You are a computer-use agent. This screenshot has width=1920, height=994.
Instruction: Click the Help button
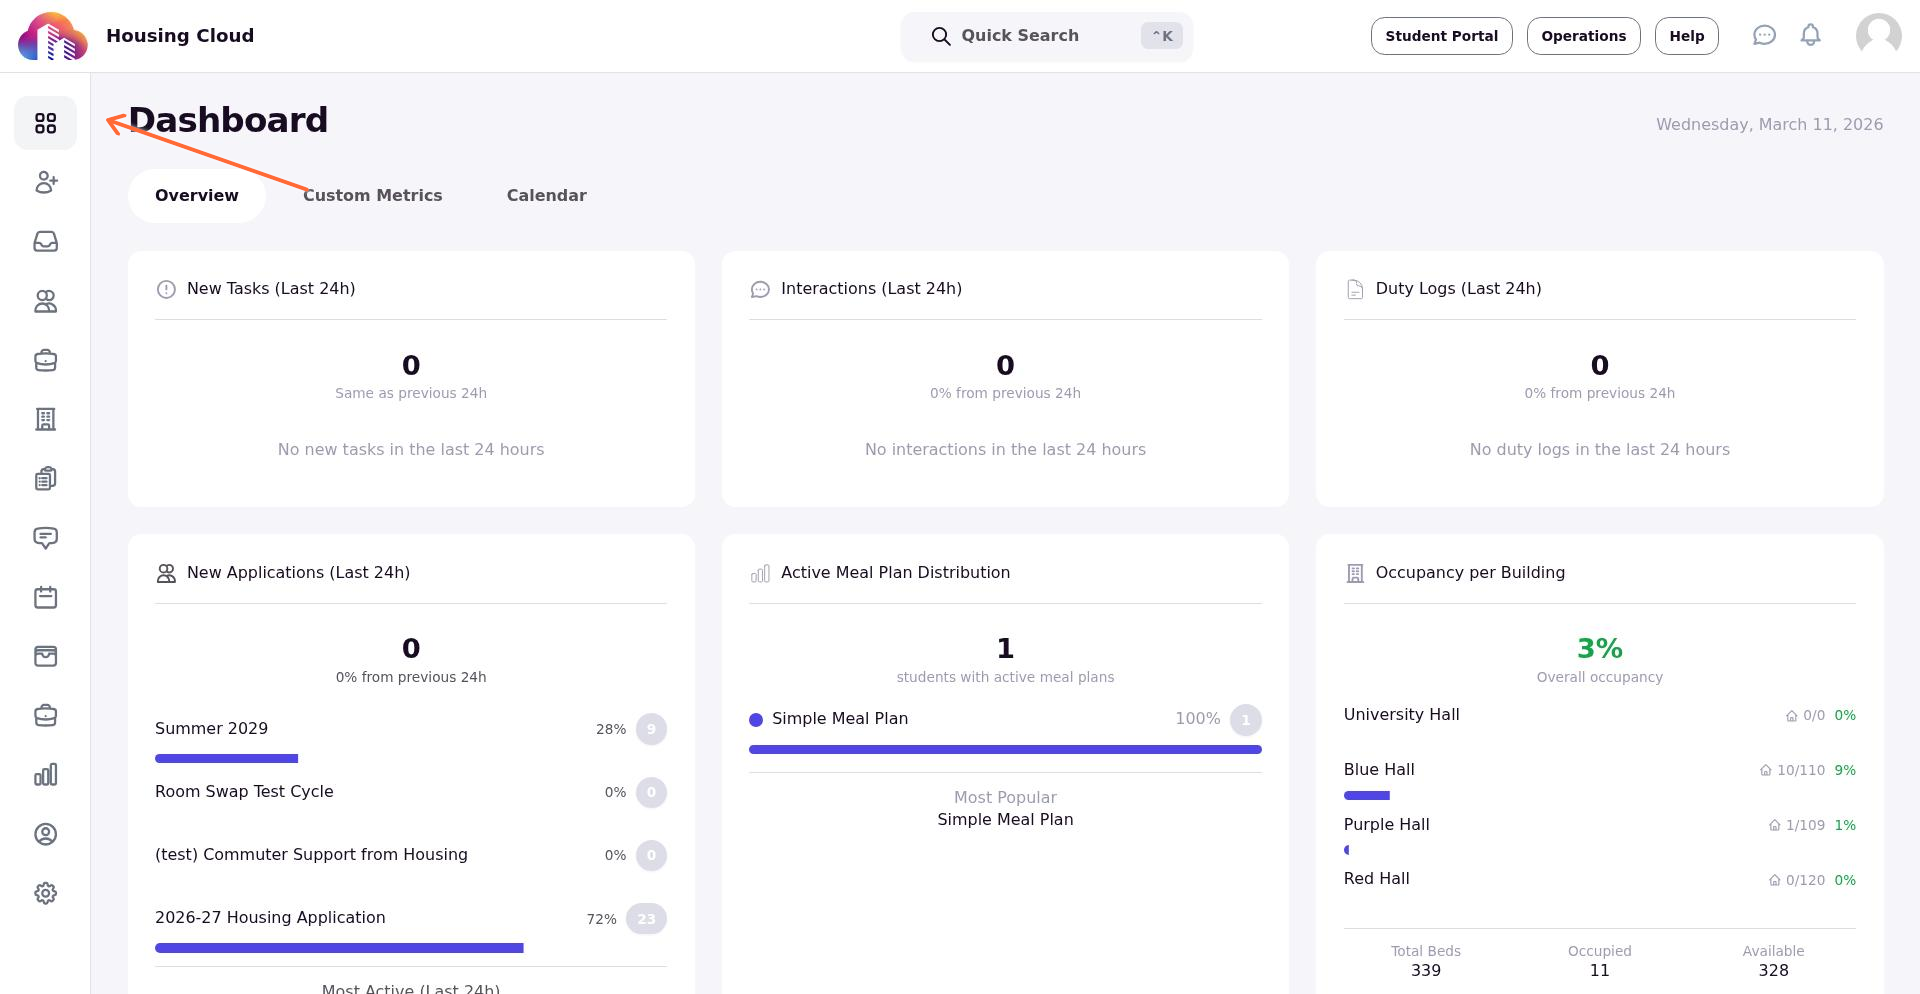[x=1686, y=36]
